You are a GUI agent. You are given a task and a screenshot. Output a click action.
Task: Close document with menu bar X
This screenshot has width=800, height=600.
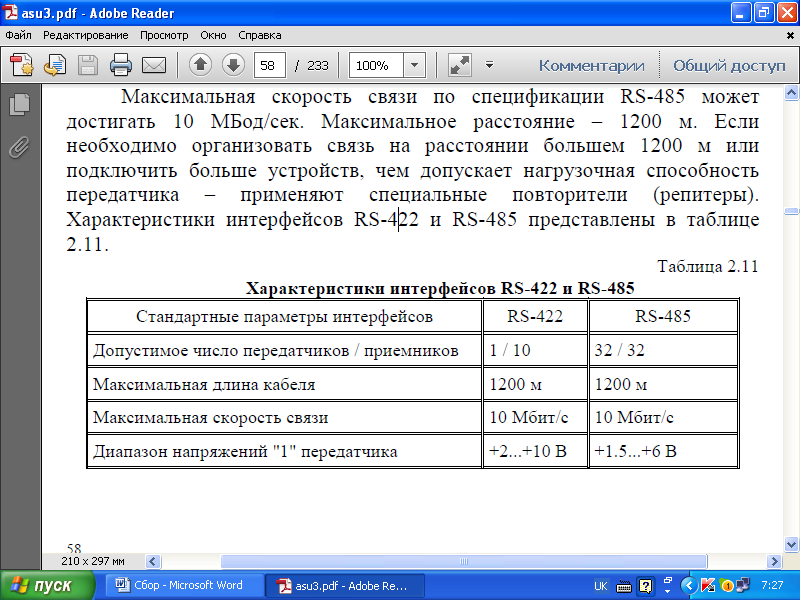(790, 36)
